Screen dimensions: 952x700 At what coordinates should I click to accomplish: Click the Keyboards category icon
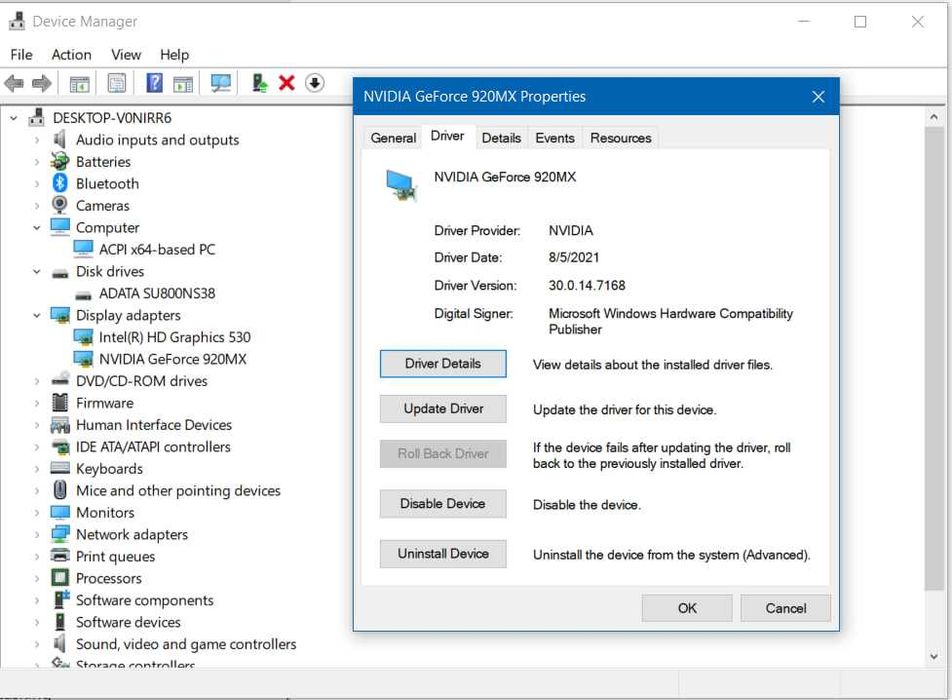click(x=60, y=468)
